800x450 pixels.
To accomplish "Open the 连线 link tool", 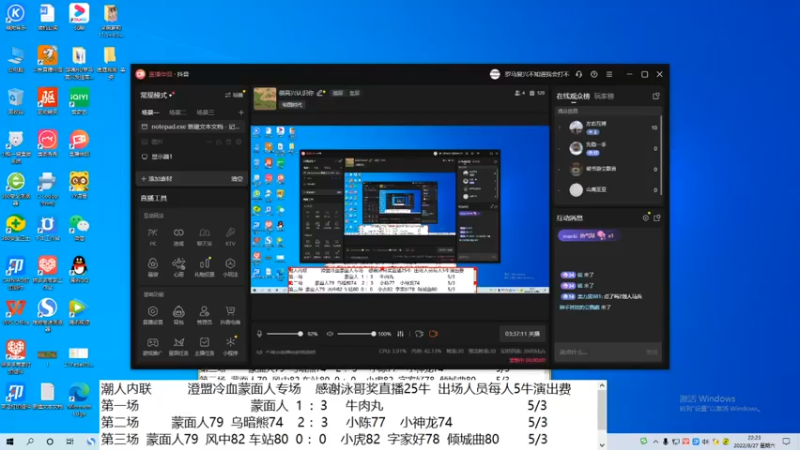I will [179, 237].
